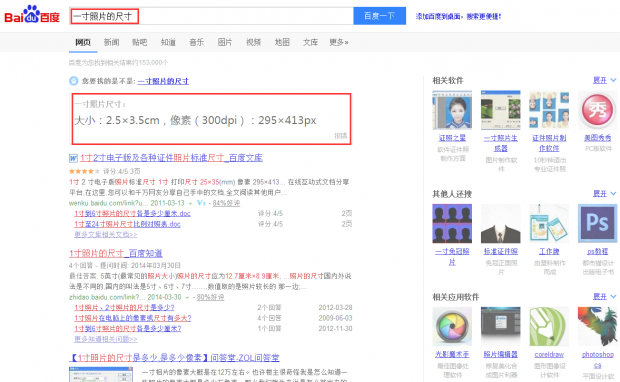Expand the 其他人还搜 section with 展开
This screenshot has width=620, height=382.
(x=604, y=193)
